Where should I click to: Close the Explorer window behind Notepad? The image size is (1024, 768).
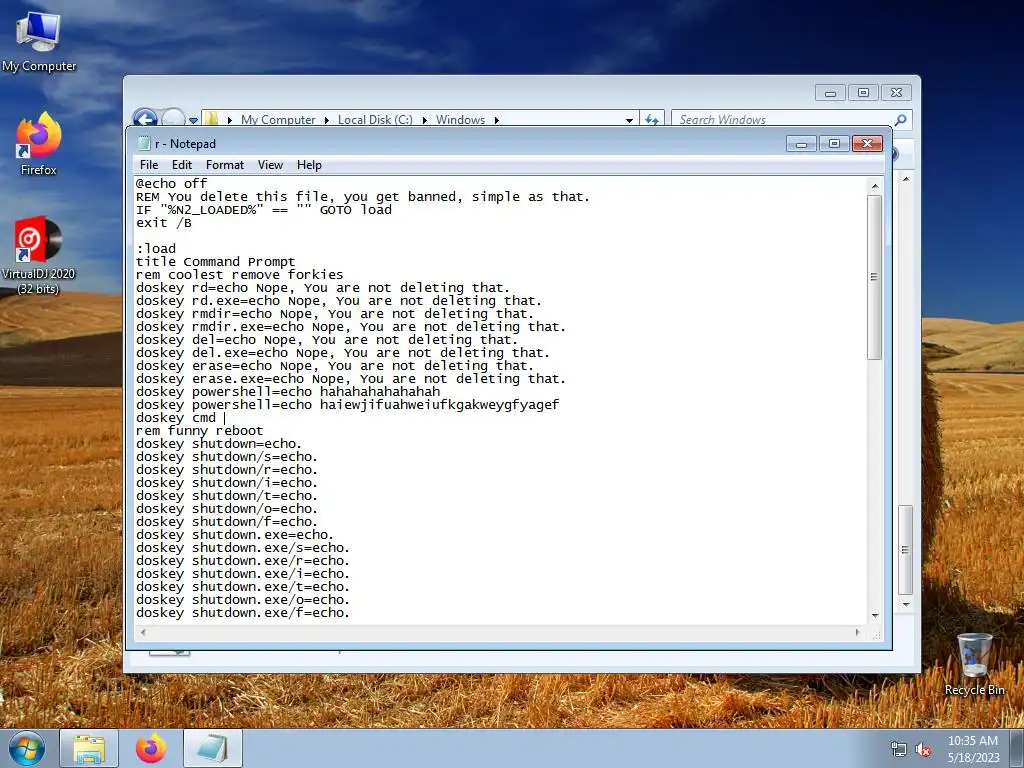(x=896, y=93)
